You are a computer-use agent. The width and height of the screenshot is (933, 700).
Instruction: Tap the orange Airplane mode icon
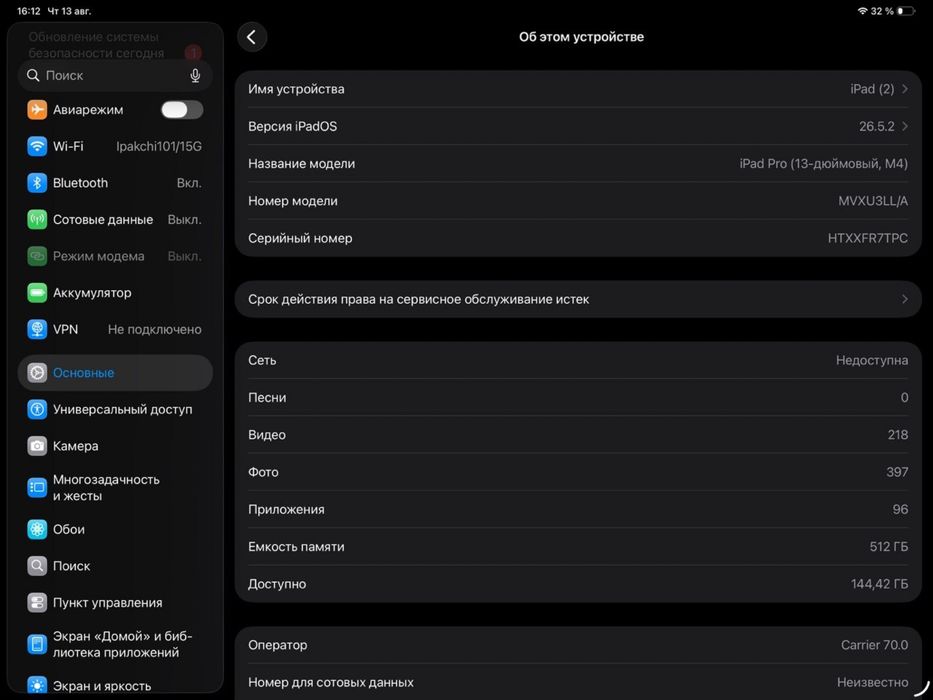(37, 110)
